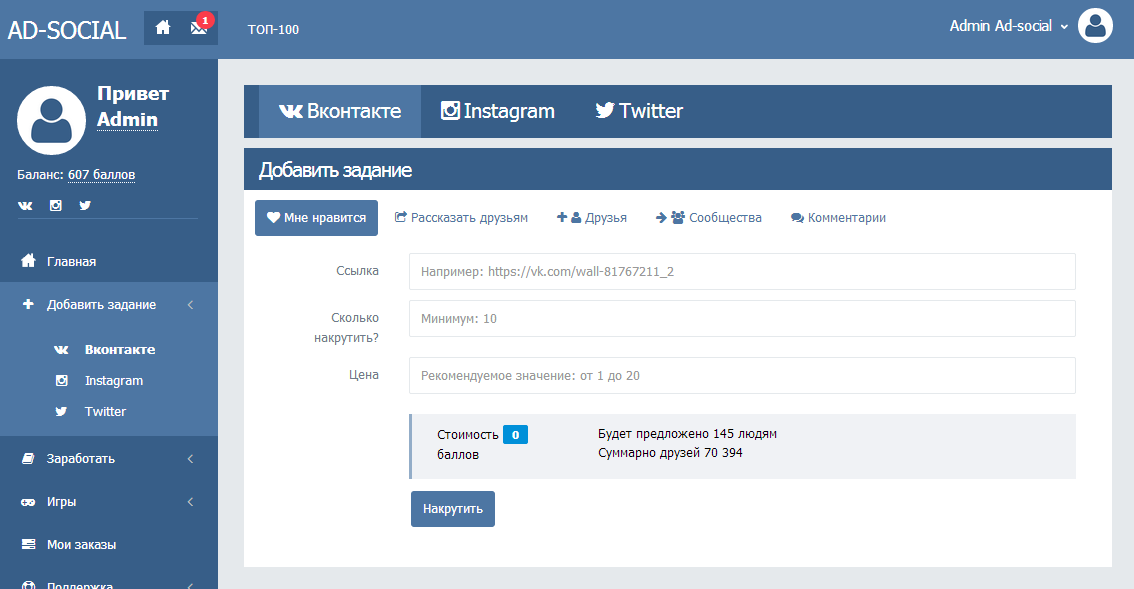Click the Привет greeting text

(132, 93)
